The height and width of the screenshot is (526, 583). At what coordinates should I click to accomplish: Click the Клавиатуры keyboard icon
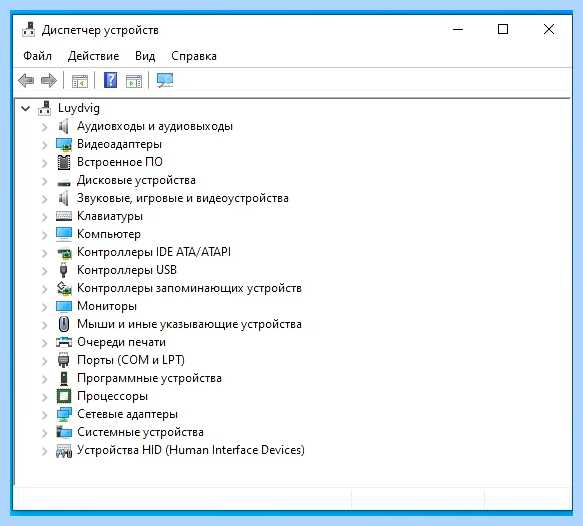coord(64,216)
